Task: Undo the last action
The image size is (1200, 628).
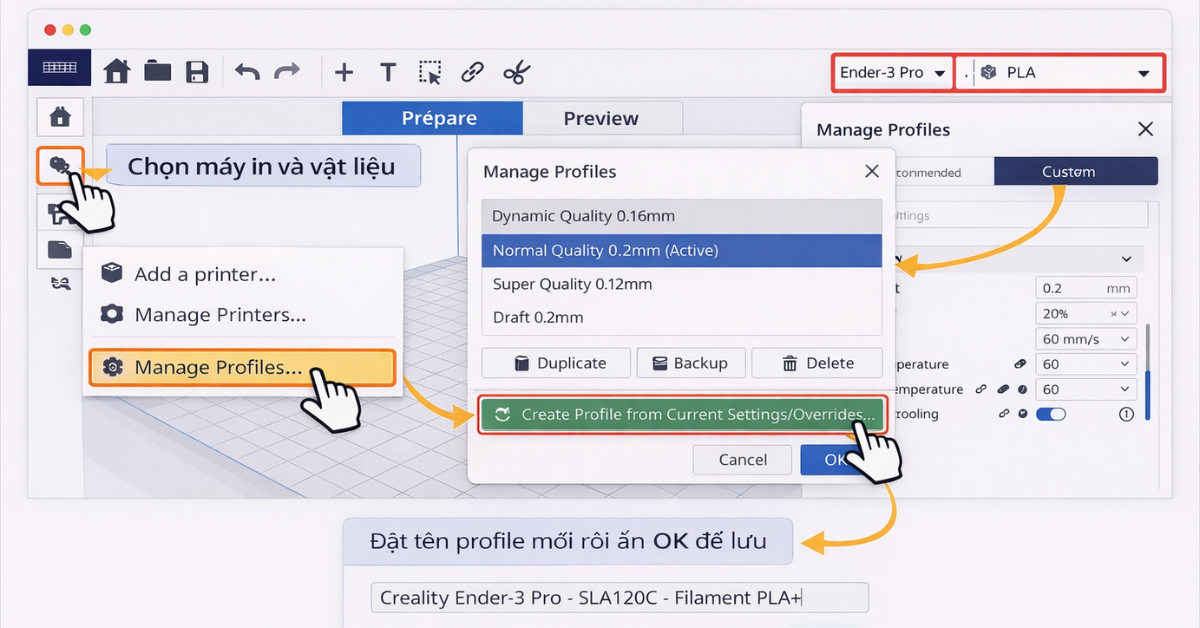Action: (x=247, y=72)
